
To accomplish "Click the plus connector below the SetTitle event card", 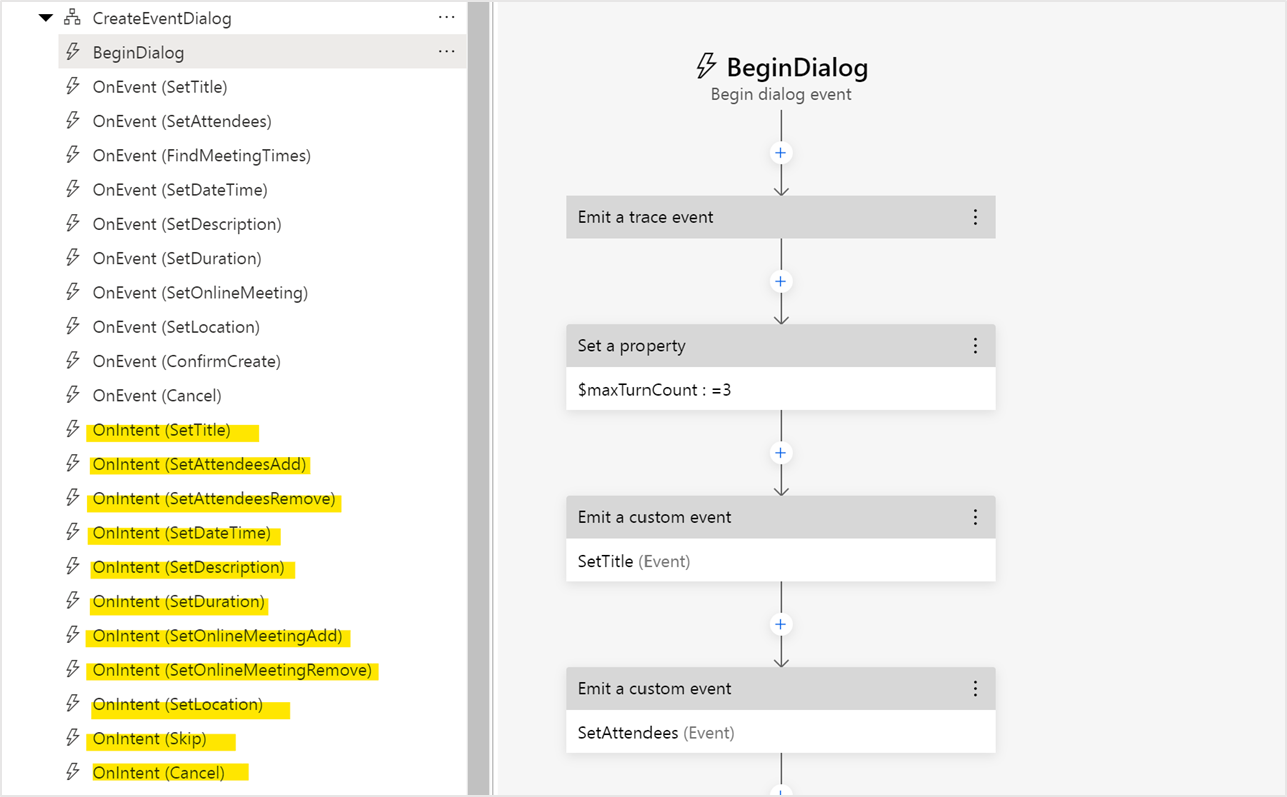I will pos(780,623).
